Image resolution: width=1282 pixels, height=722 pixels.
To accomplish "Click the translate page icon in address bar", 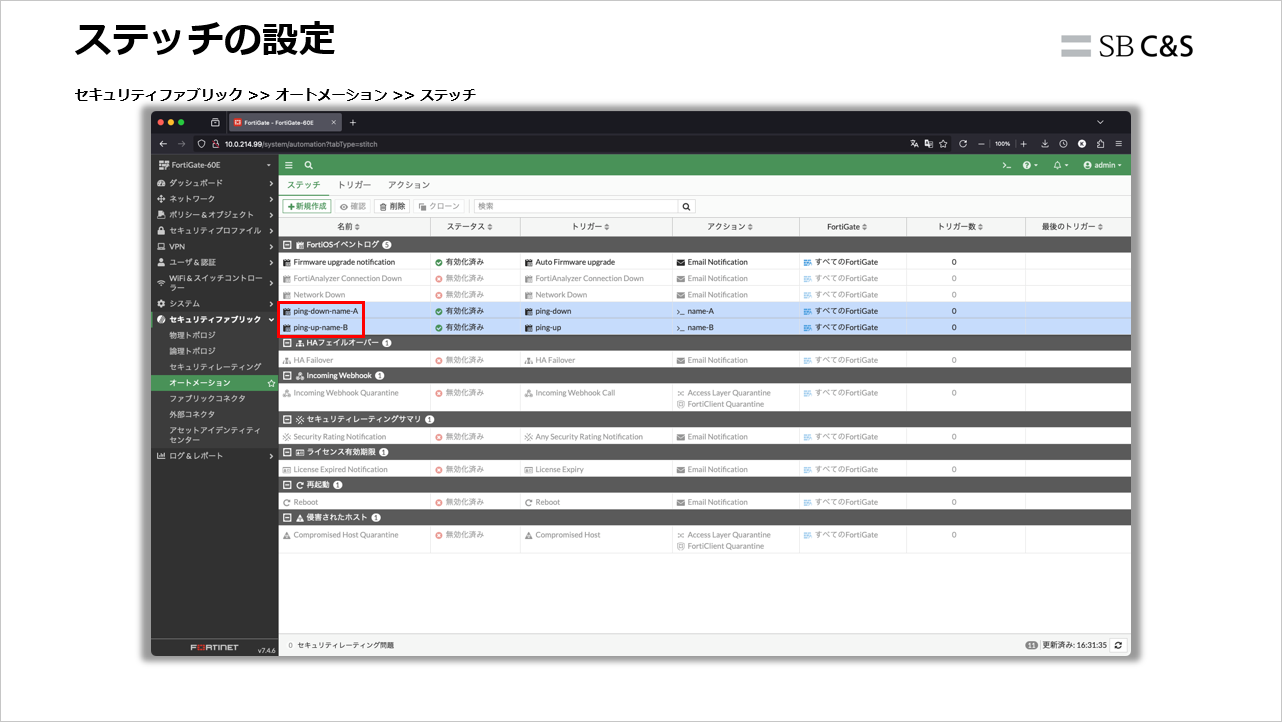I will [914, 144].
